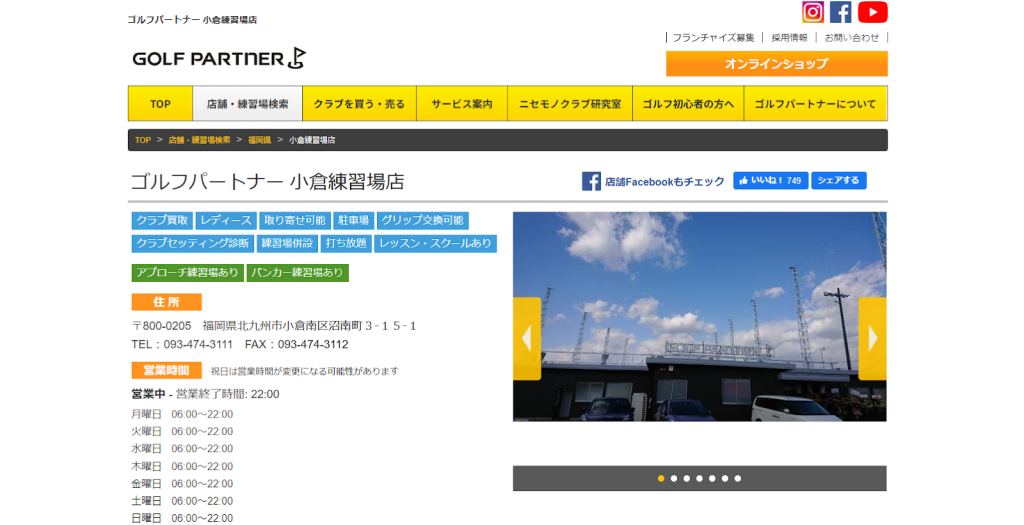Select the fourth carousel dot
Screen dimensions: 1024x525
click(700, 478)
